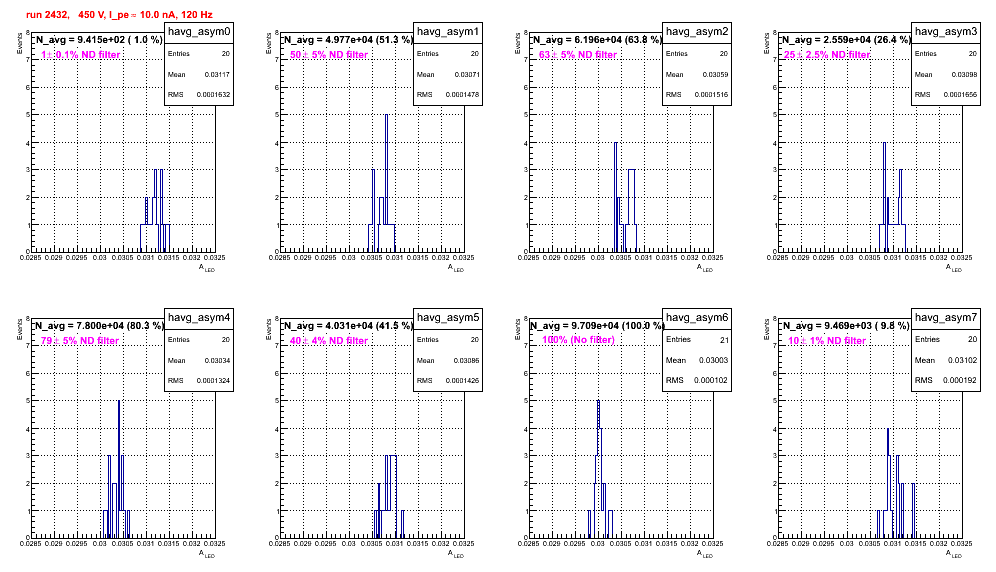Select RMS value 0.000102
This screenshot has width=996, height=572.
pyautogui.click(x=711, y=380)
